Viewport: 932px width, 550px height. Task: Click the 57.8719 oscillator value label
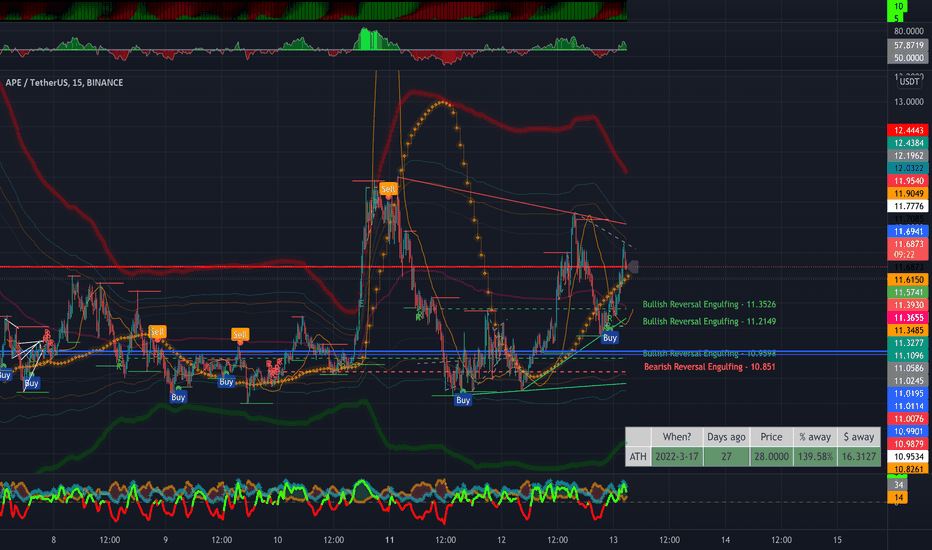coord(908,45)
